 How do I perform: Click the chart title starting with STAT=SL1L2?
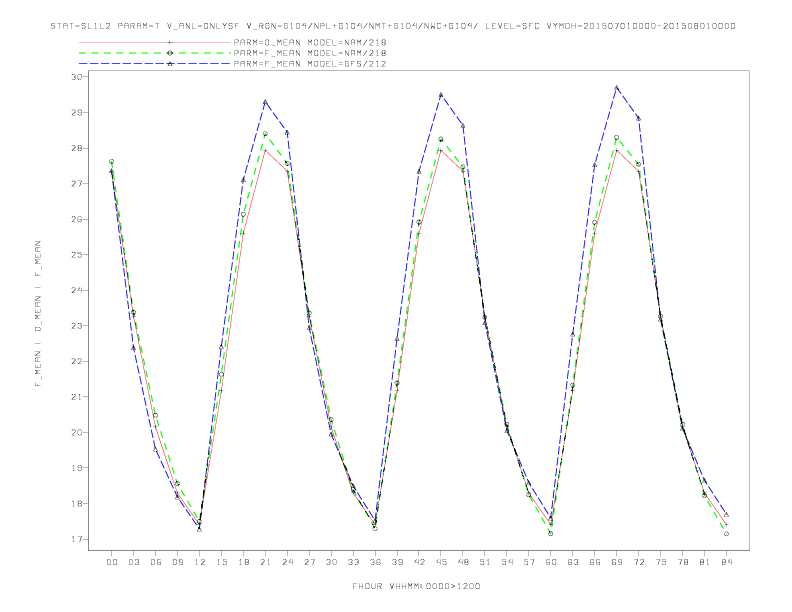coord(393,26)
